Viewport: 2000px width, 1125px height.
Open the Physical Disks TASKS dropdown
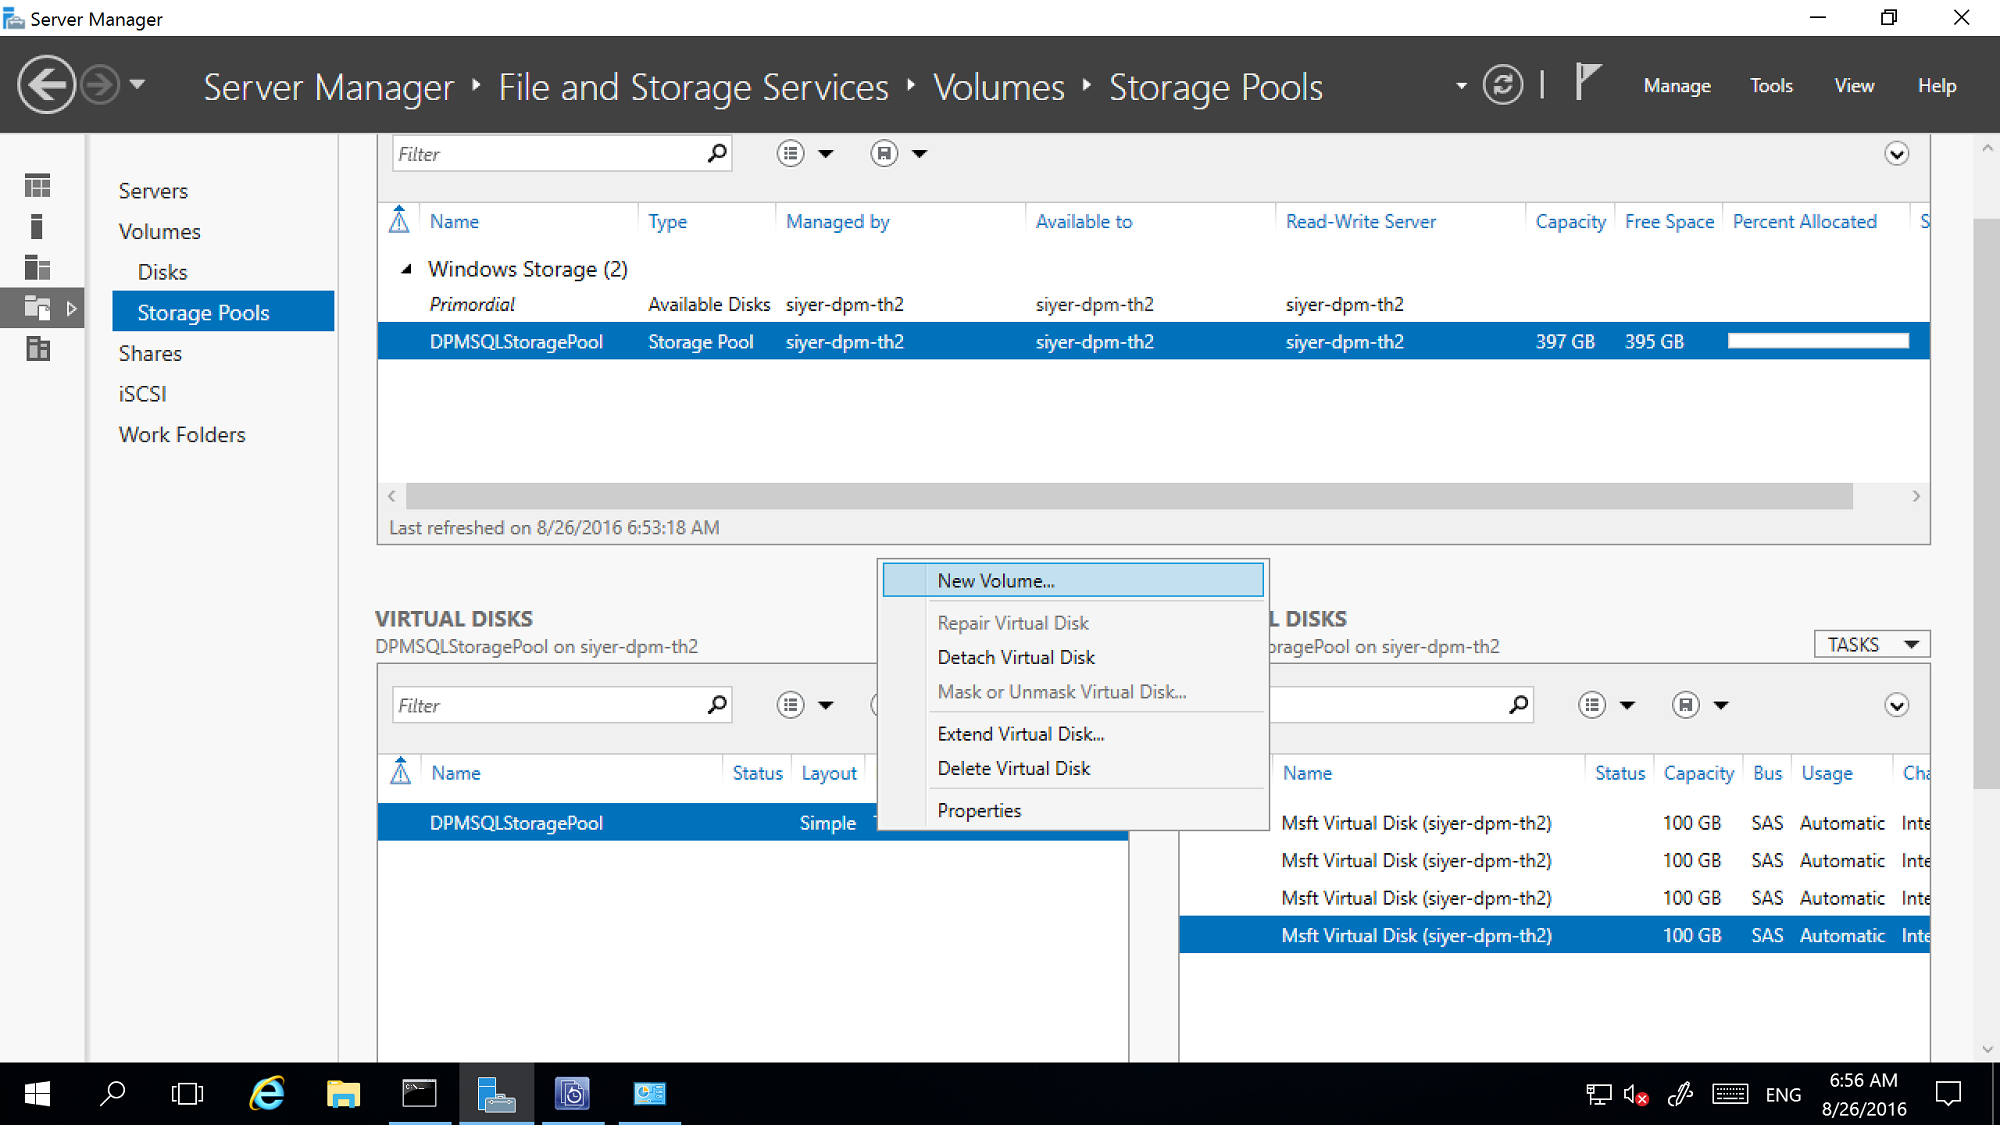coord(1871,643)
